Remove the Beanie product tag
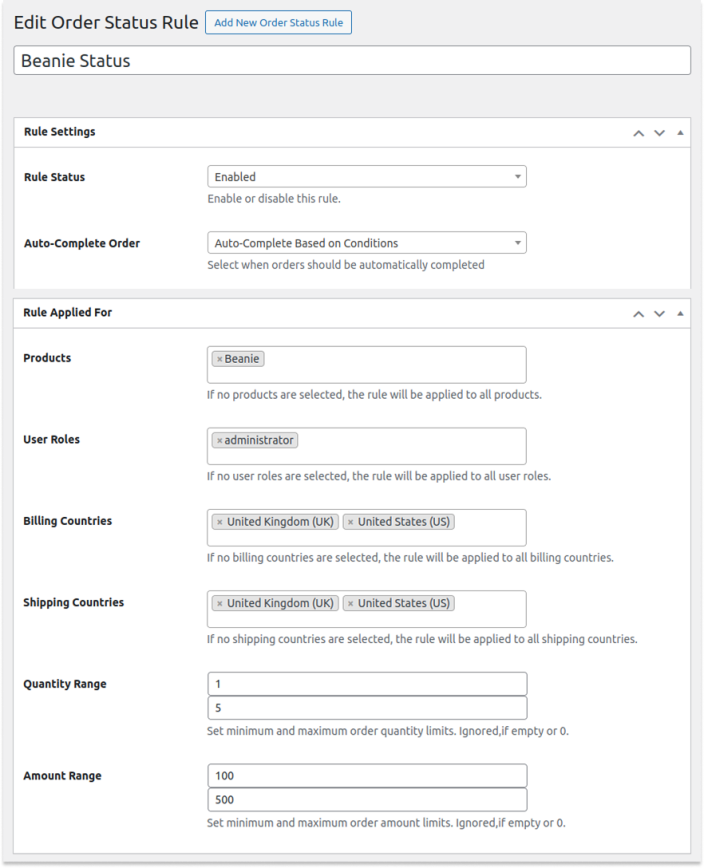 pyautogui.click(x=219, y=359)
